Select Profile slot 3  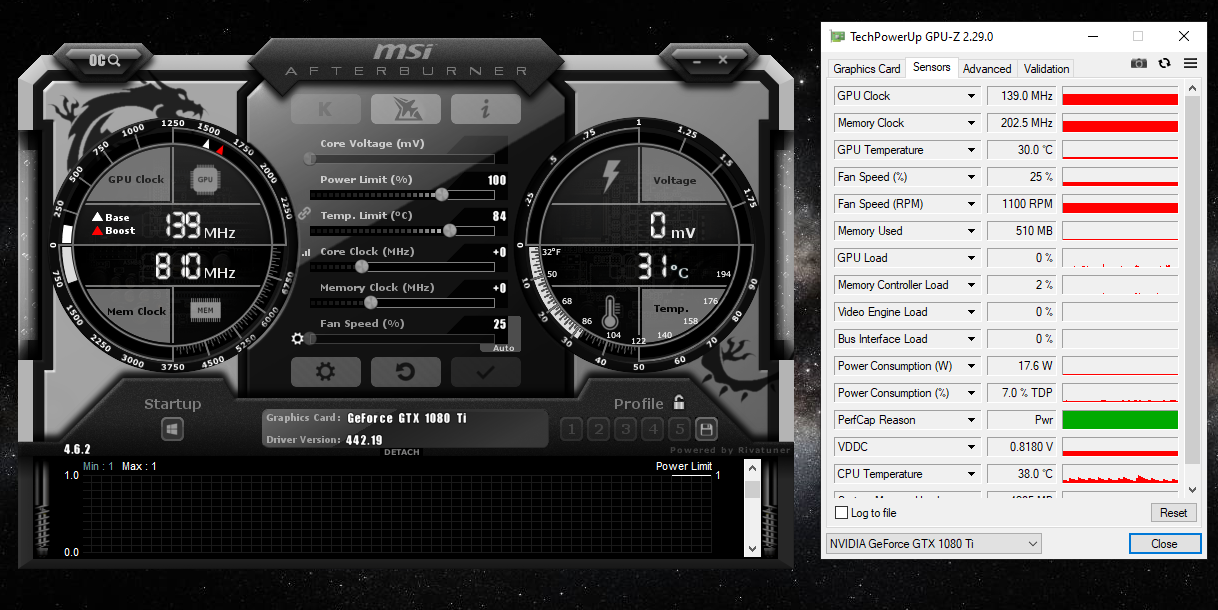coord(625,429)
